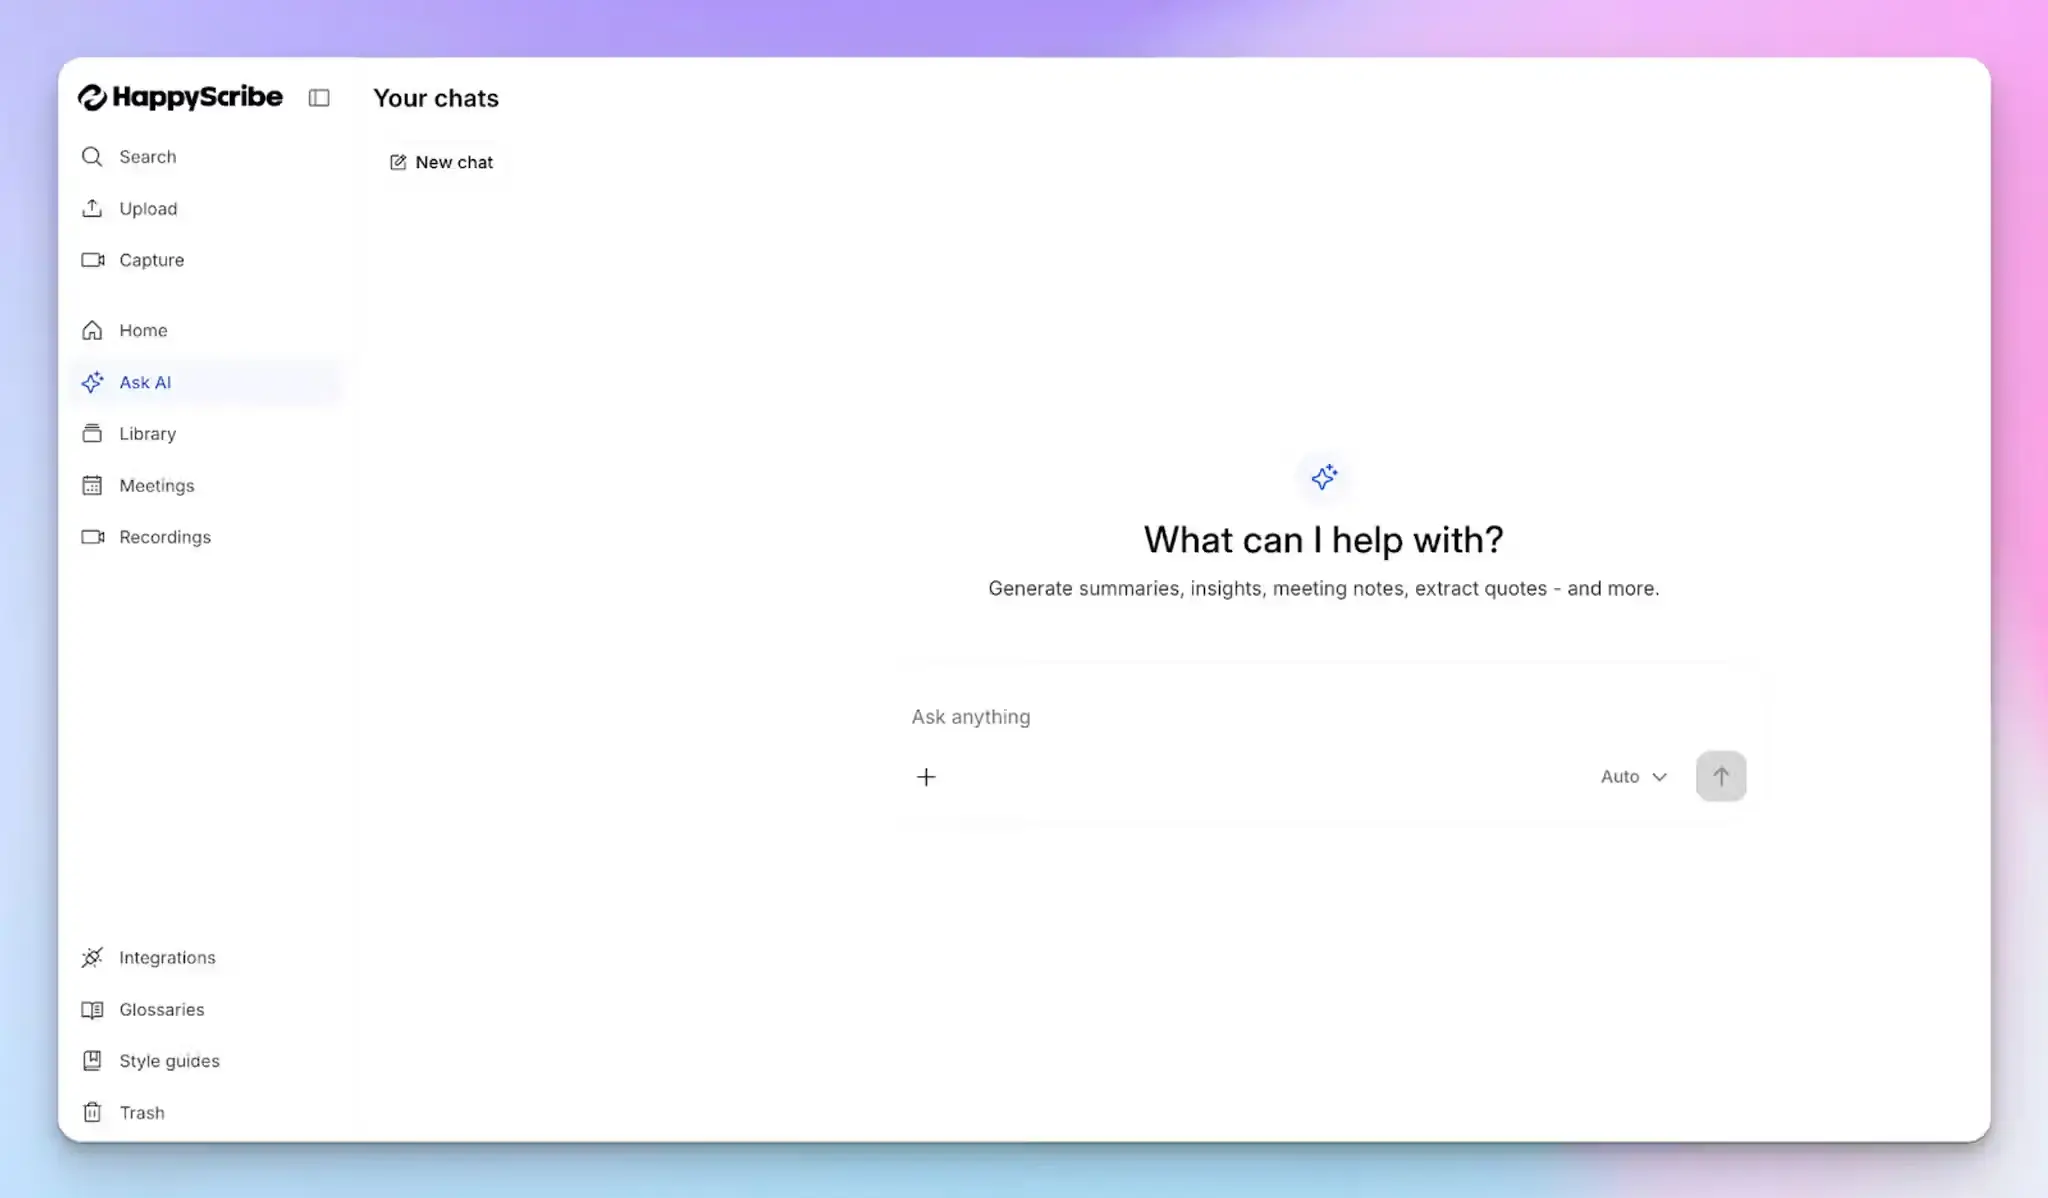
Task: Toggle the sidebar collapse control
Action: coord(319,97)
